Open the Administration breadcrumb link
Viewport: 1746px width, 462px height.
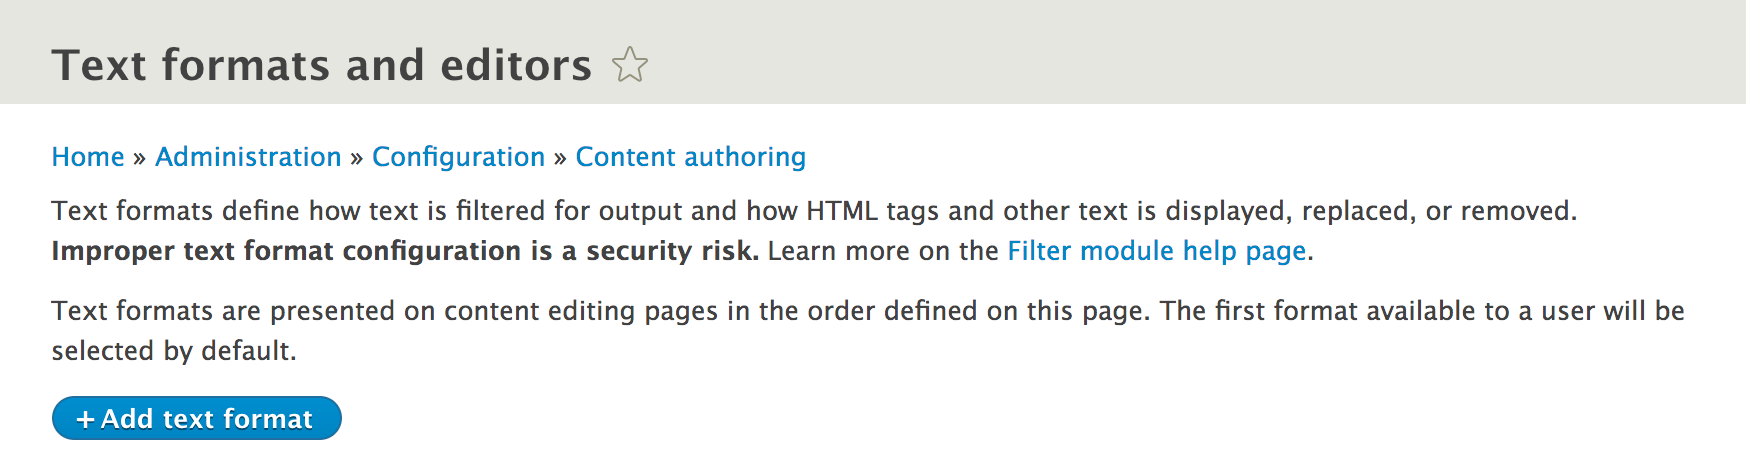pos(248,157)
